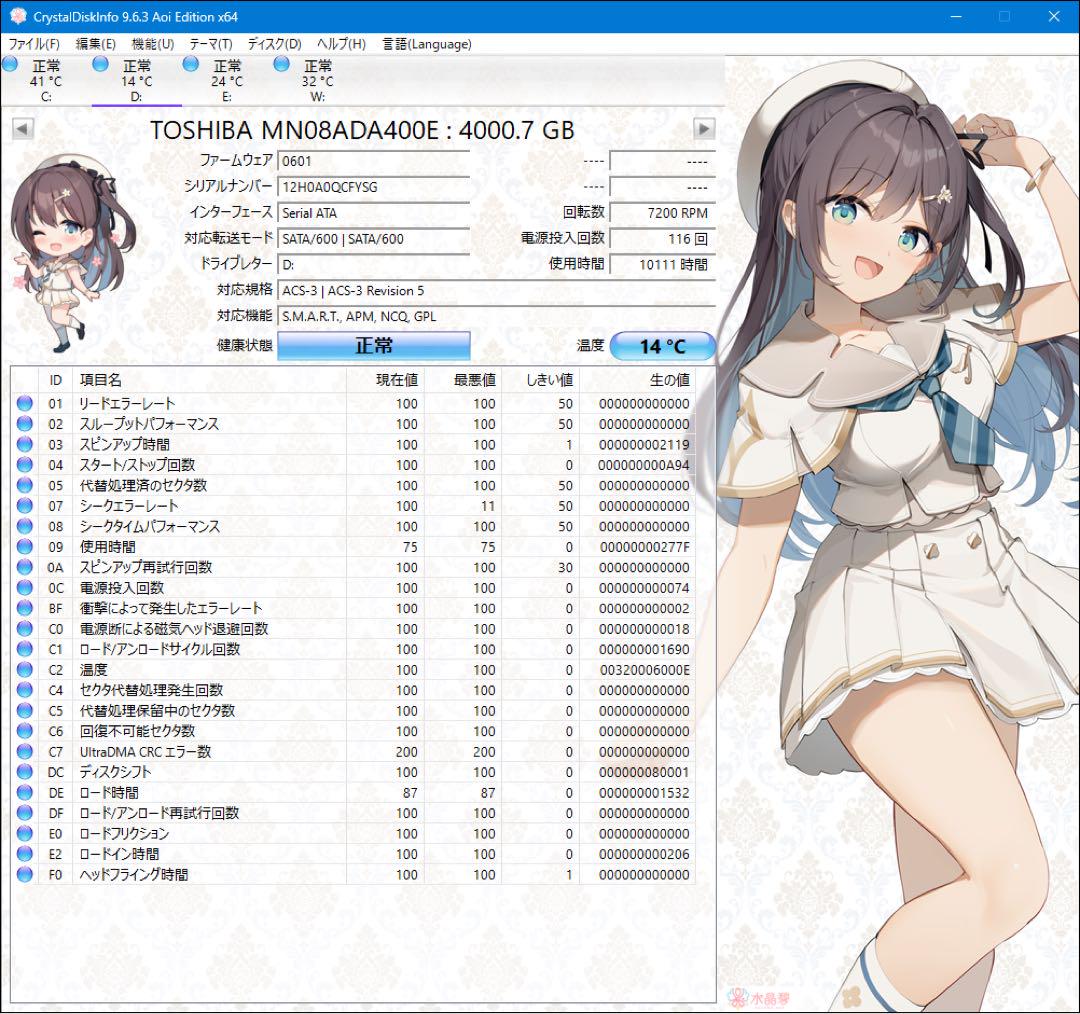
Task: Click the 正常 health status button
Action: coord(374,346)
